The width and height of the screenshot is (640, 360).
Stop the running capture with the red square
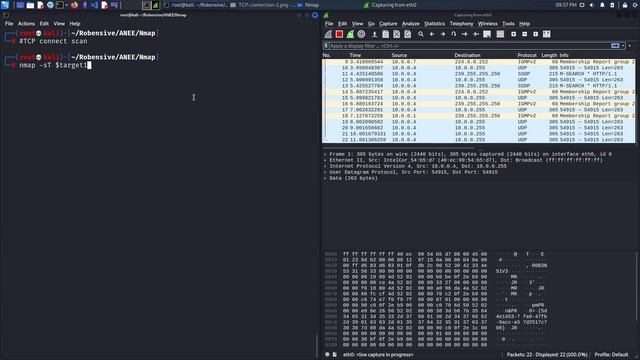coord(339,34)
